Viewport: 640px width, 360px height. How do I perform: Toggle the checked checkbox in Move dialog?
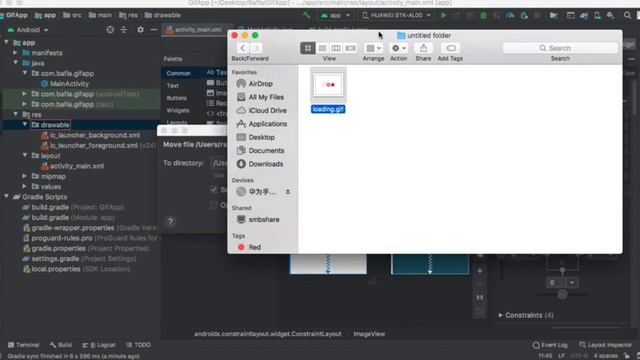pyautogui.click(x=214, y=189)
